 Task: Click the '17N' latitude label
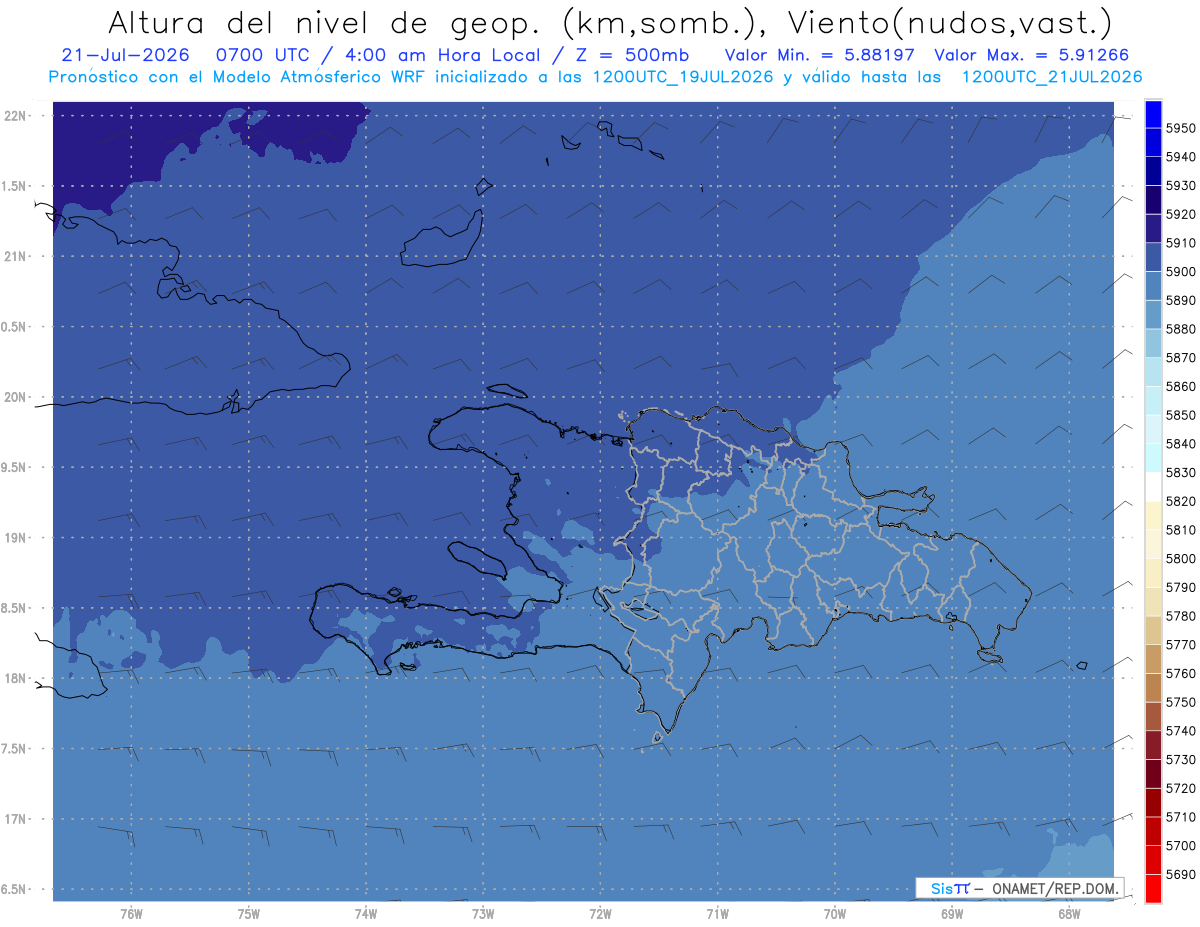15,819
